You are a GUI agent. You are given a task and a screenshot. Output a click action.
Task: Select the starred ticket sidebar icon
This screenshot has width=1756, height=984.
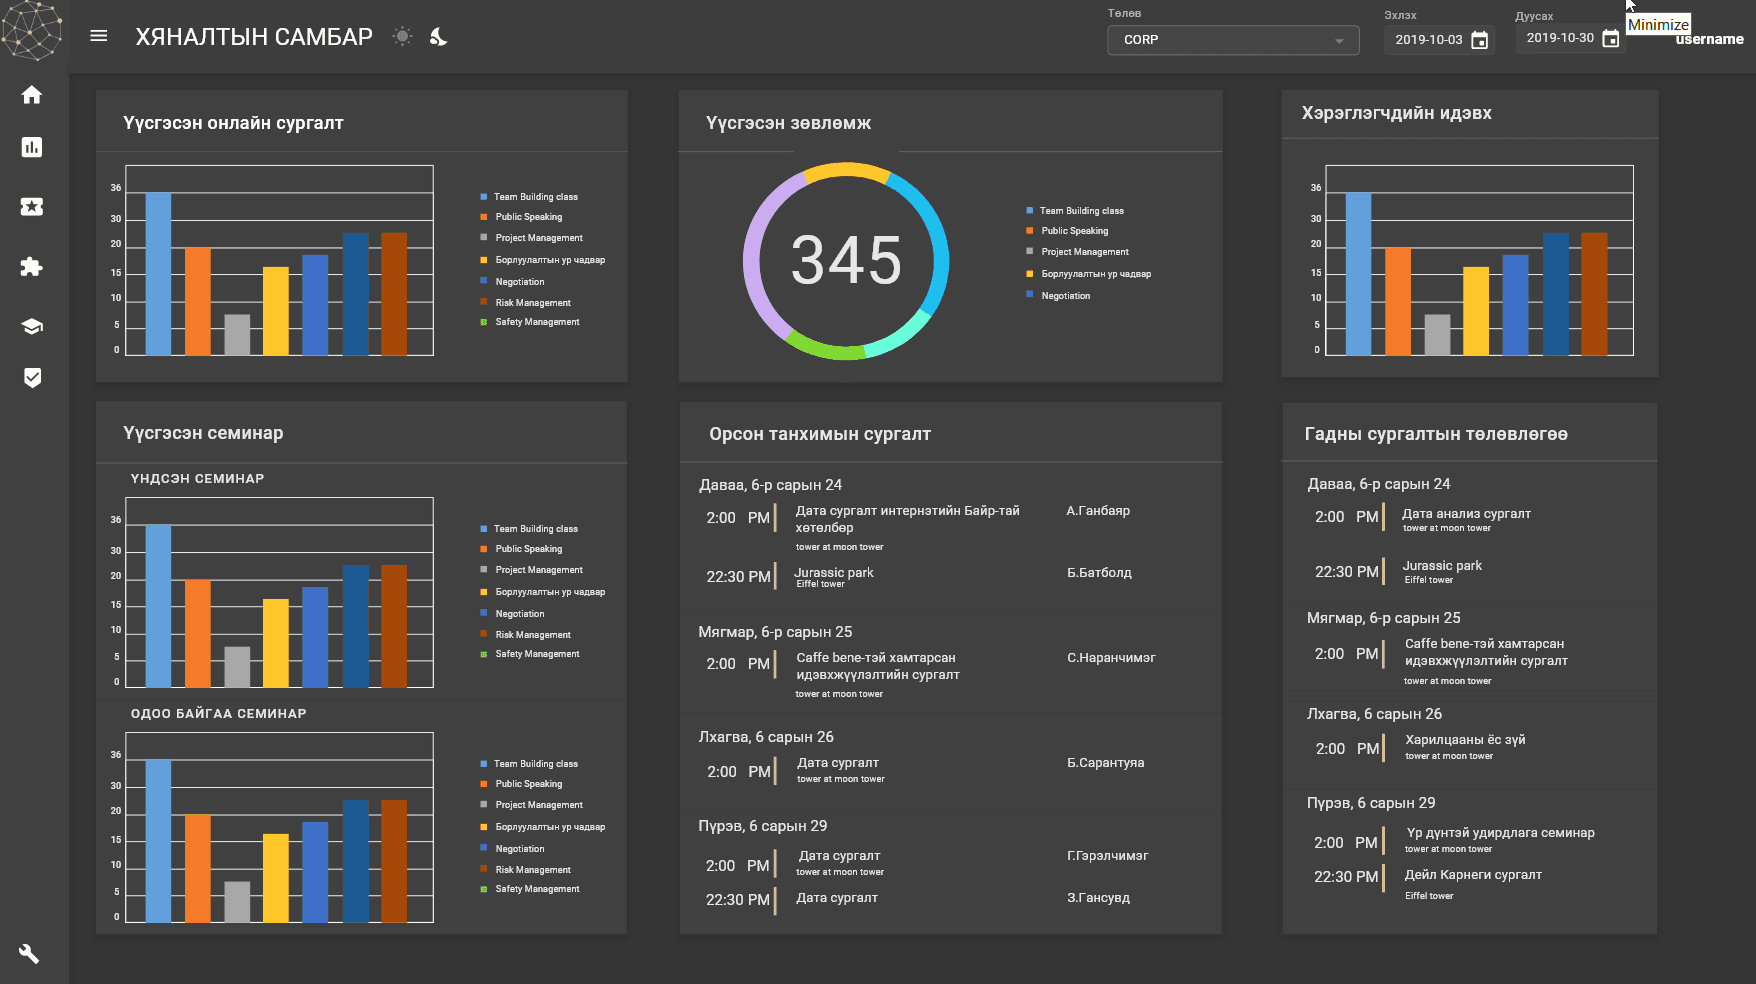click(32, 206)
